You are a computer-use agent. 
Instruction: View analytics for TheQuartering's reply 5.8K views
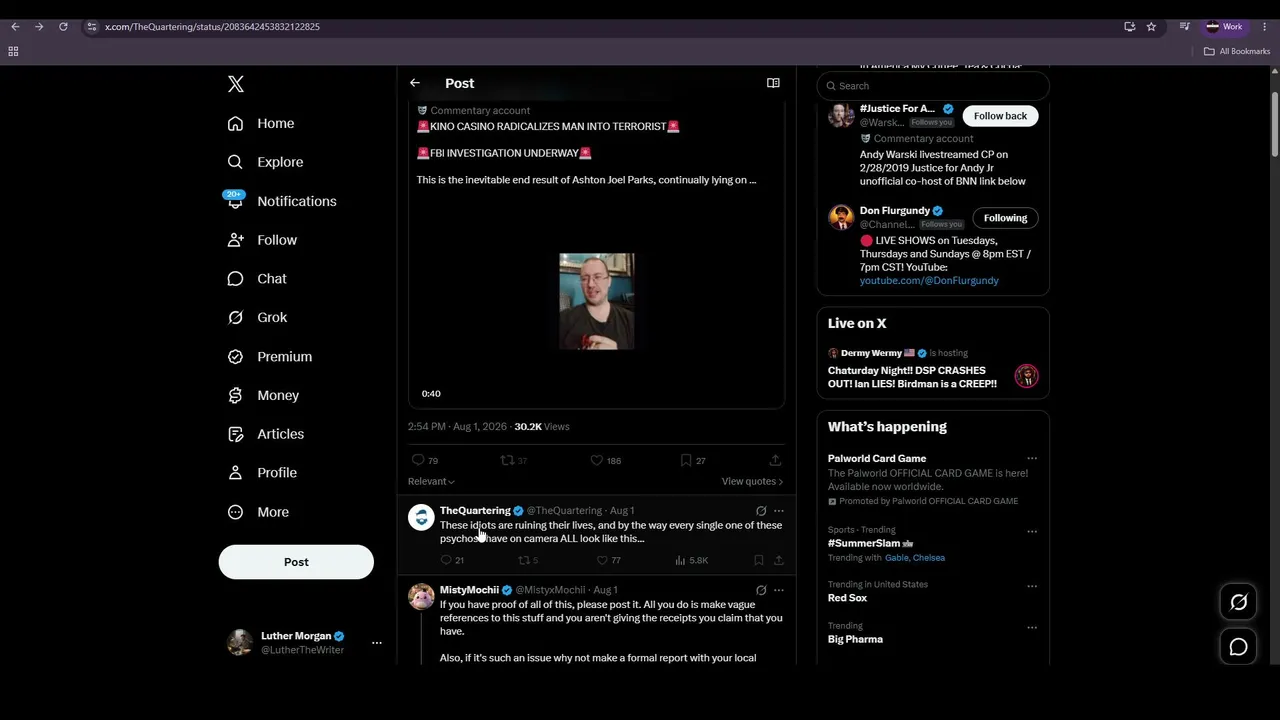691,560
